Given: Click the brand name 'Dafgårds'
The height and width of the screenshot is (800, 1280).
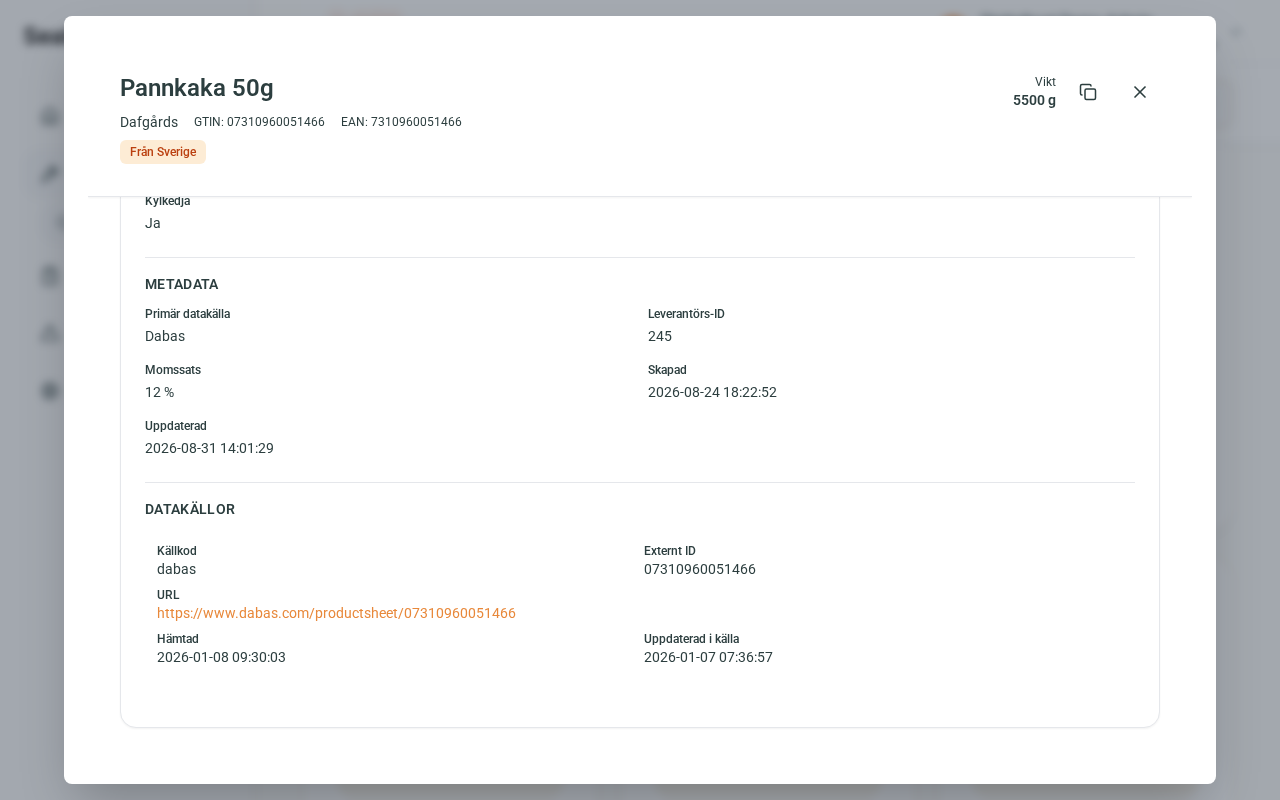Looking at the screenshot, I should (x=149, y=122).
